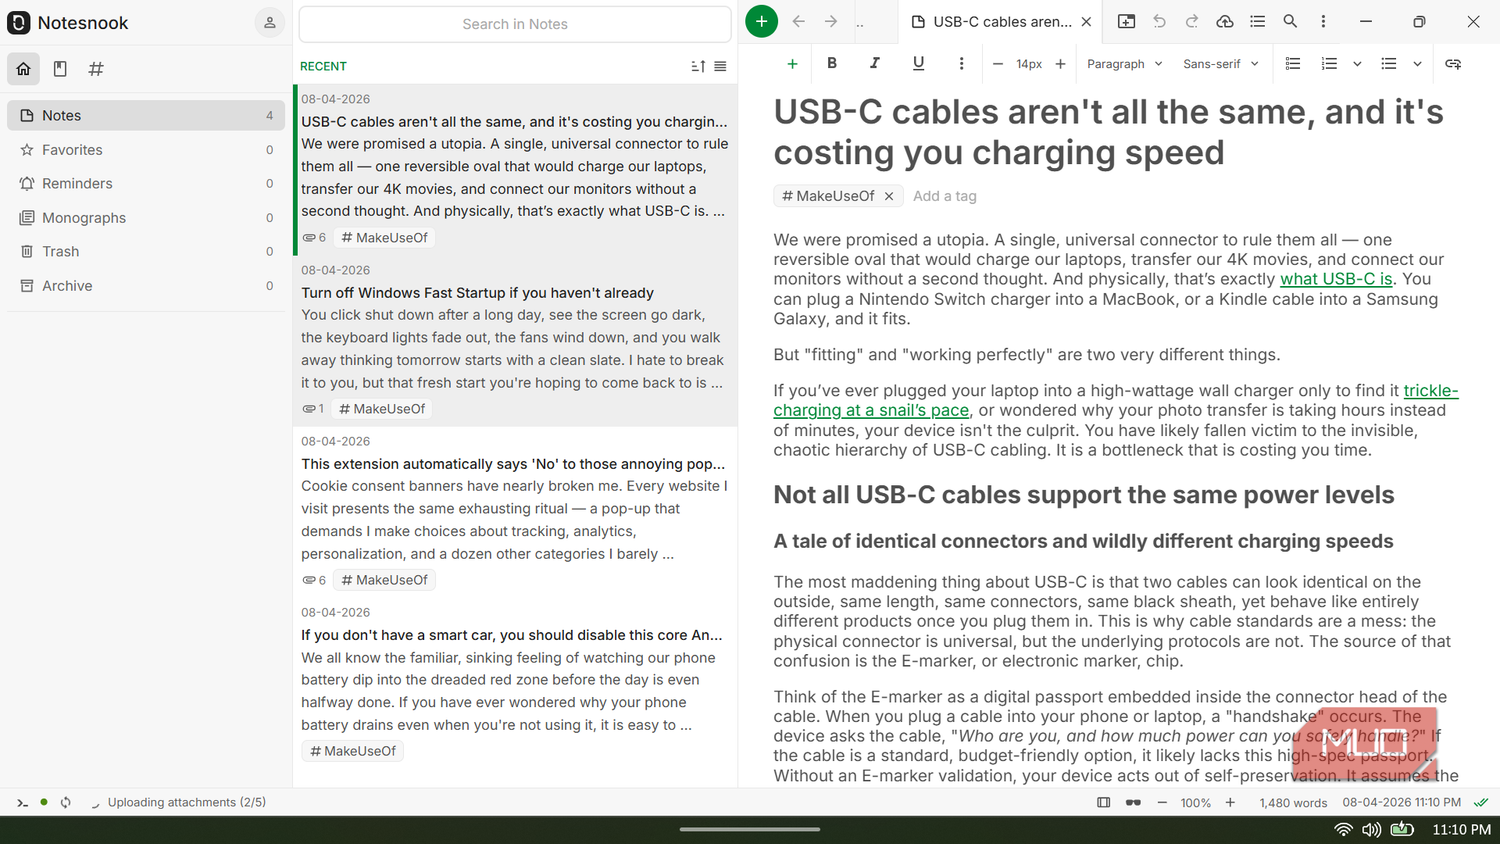Image resolution: width=1500 pixels, height=844 pixels.
Task: Open the 'Turn off Windows Fast Startup' note
Action: [515, 340]
